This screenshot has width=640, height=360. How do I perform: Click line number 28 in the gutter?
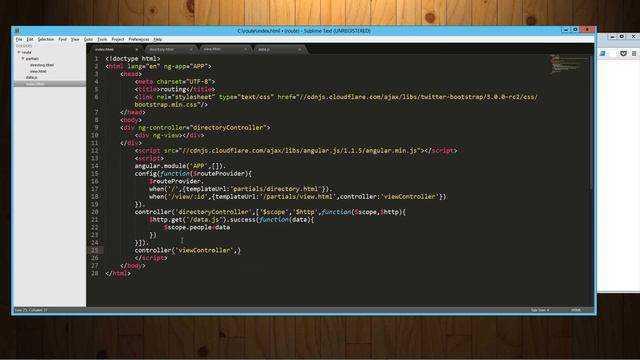coord(95,273)
